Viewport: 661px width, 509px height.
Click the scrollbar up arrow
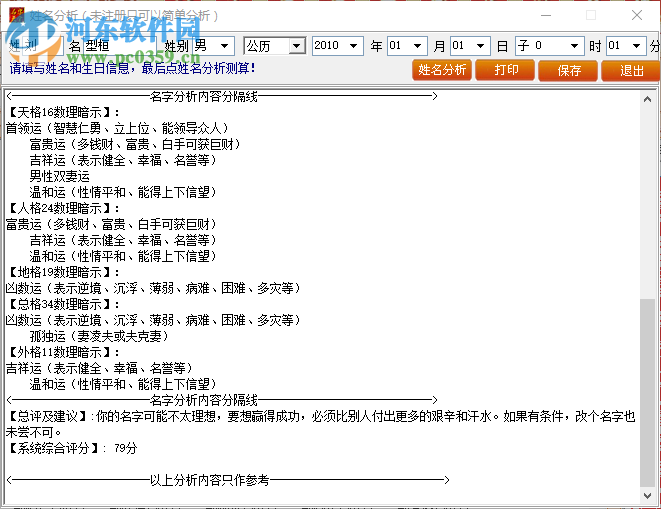[648, 100]
